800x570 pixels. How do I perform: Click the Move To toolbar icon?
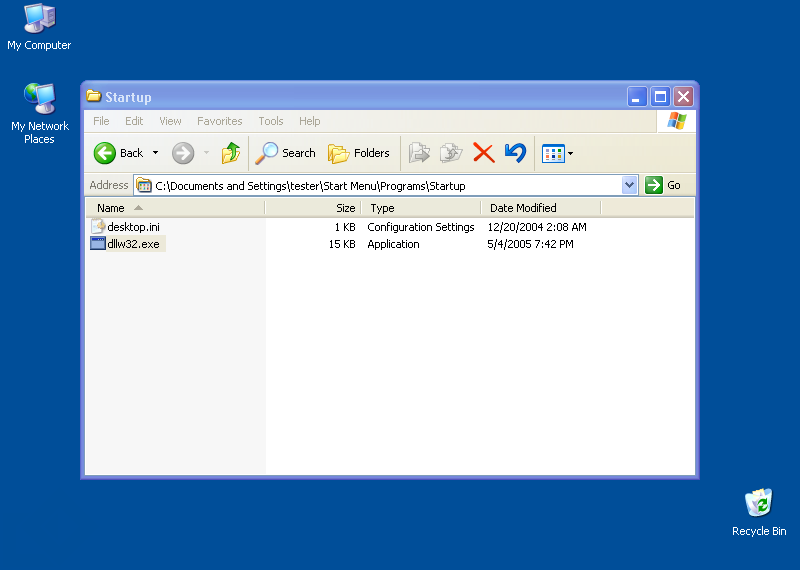click(x=419, y=153)
